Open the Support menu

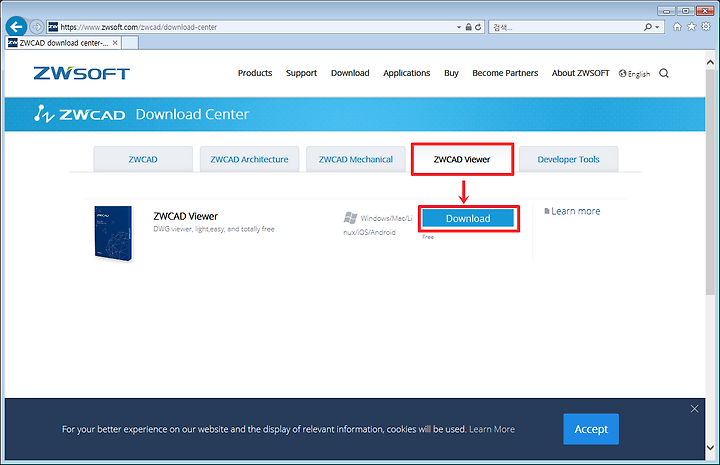coord(301,73)
